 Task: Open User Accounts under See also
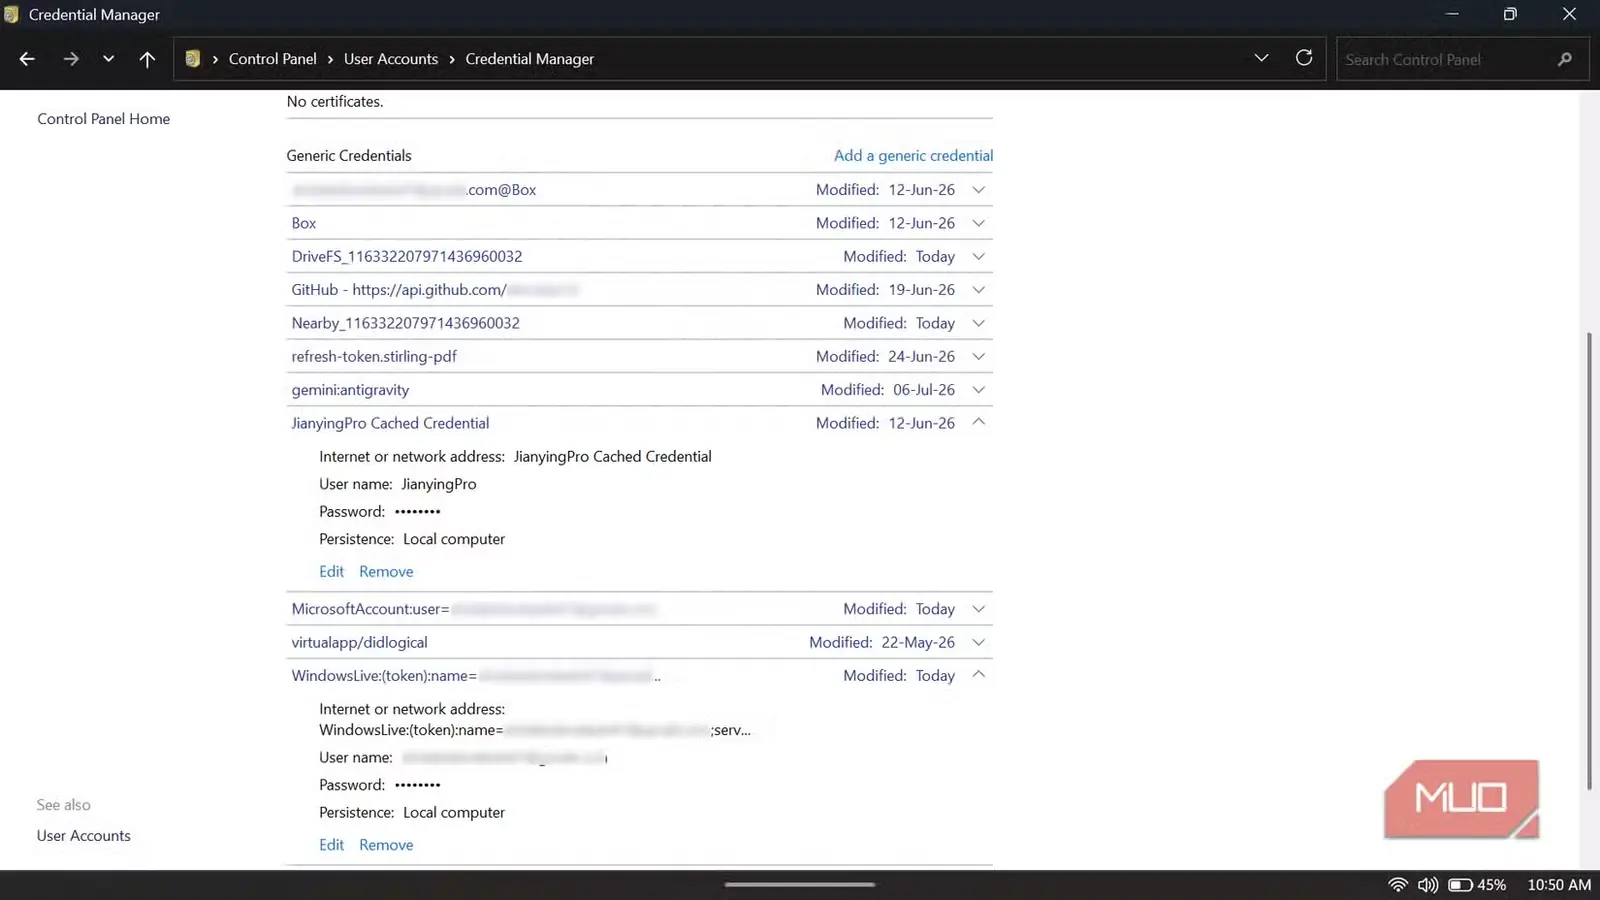84,836
